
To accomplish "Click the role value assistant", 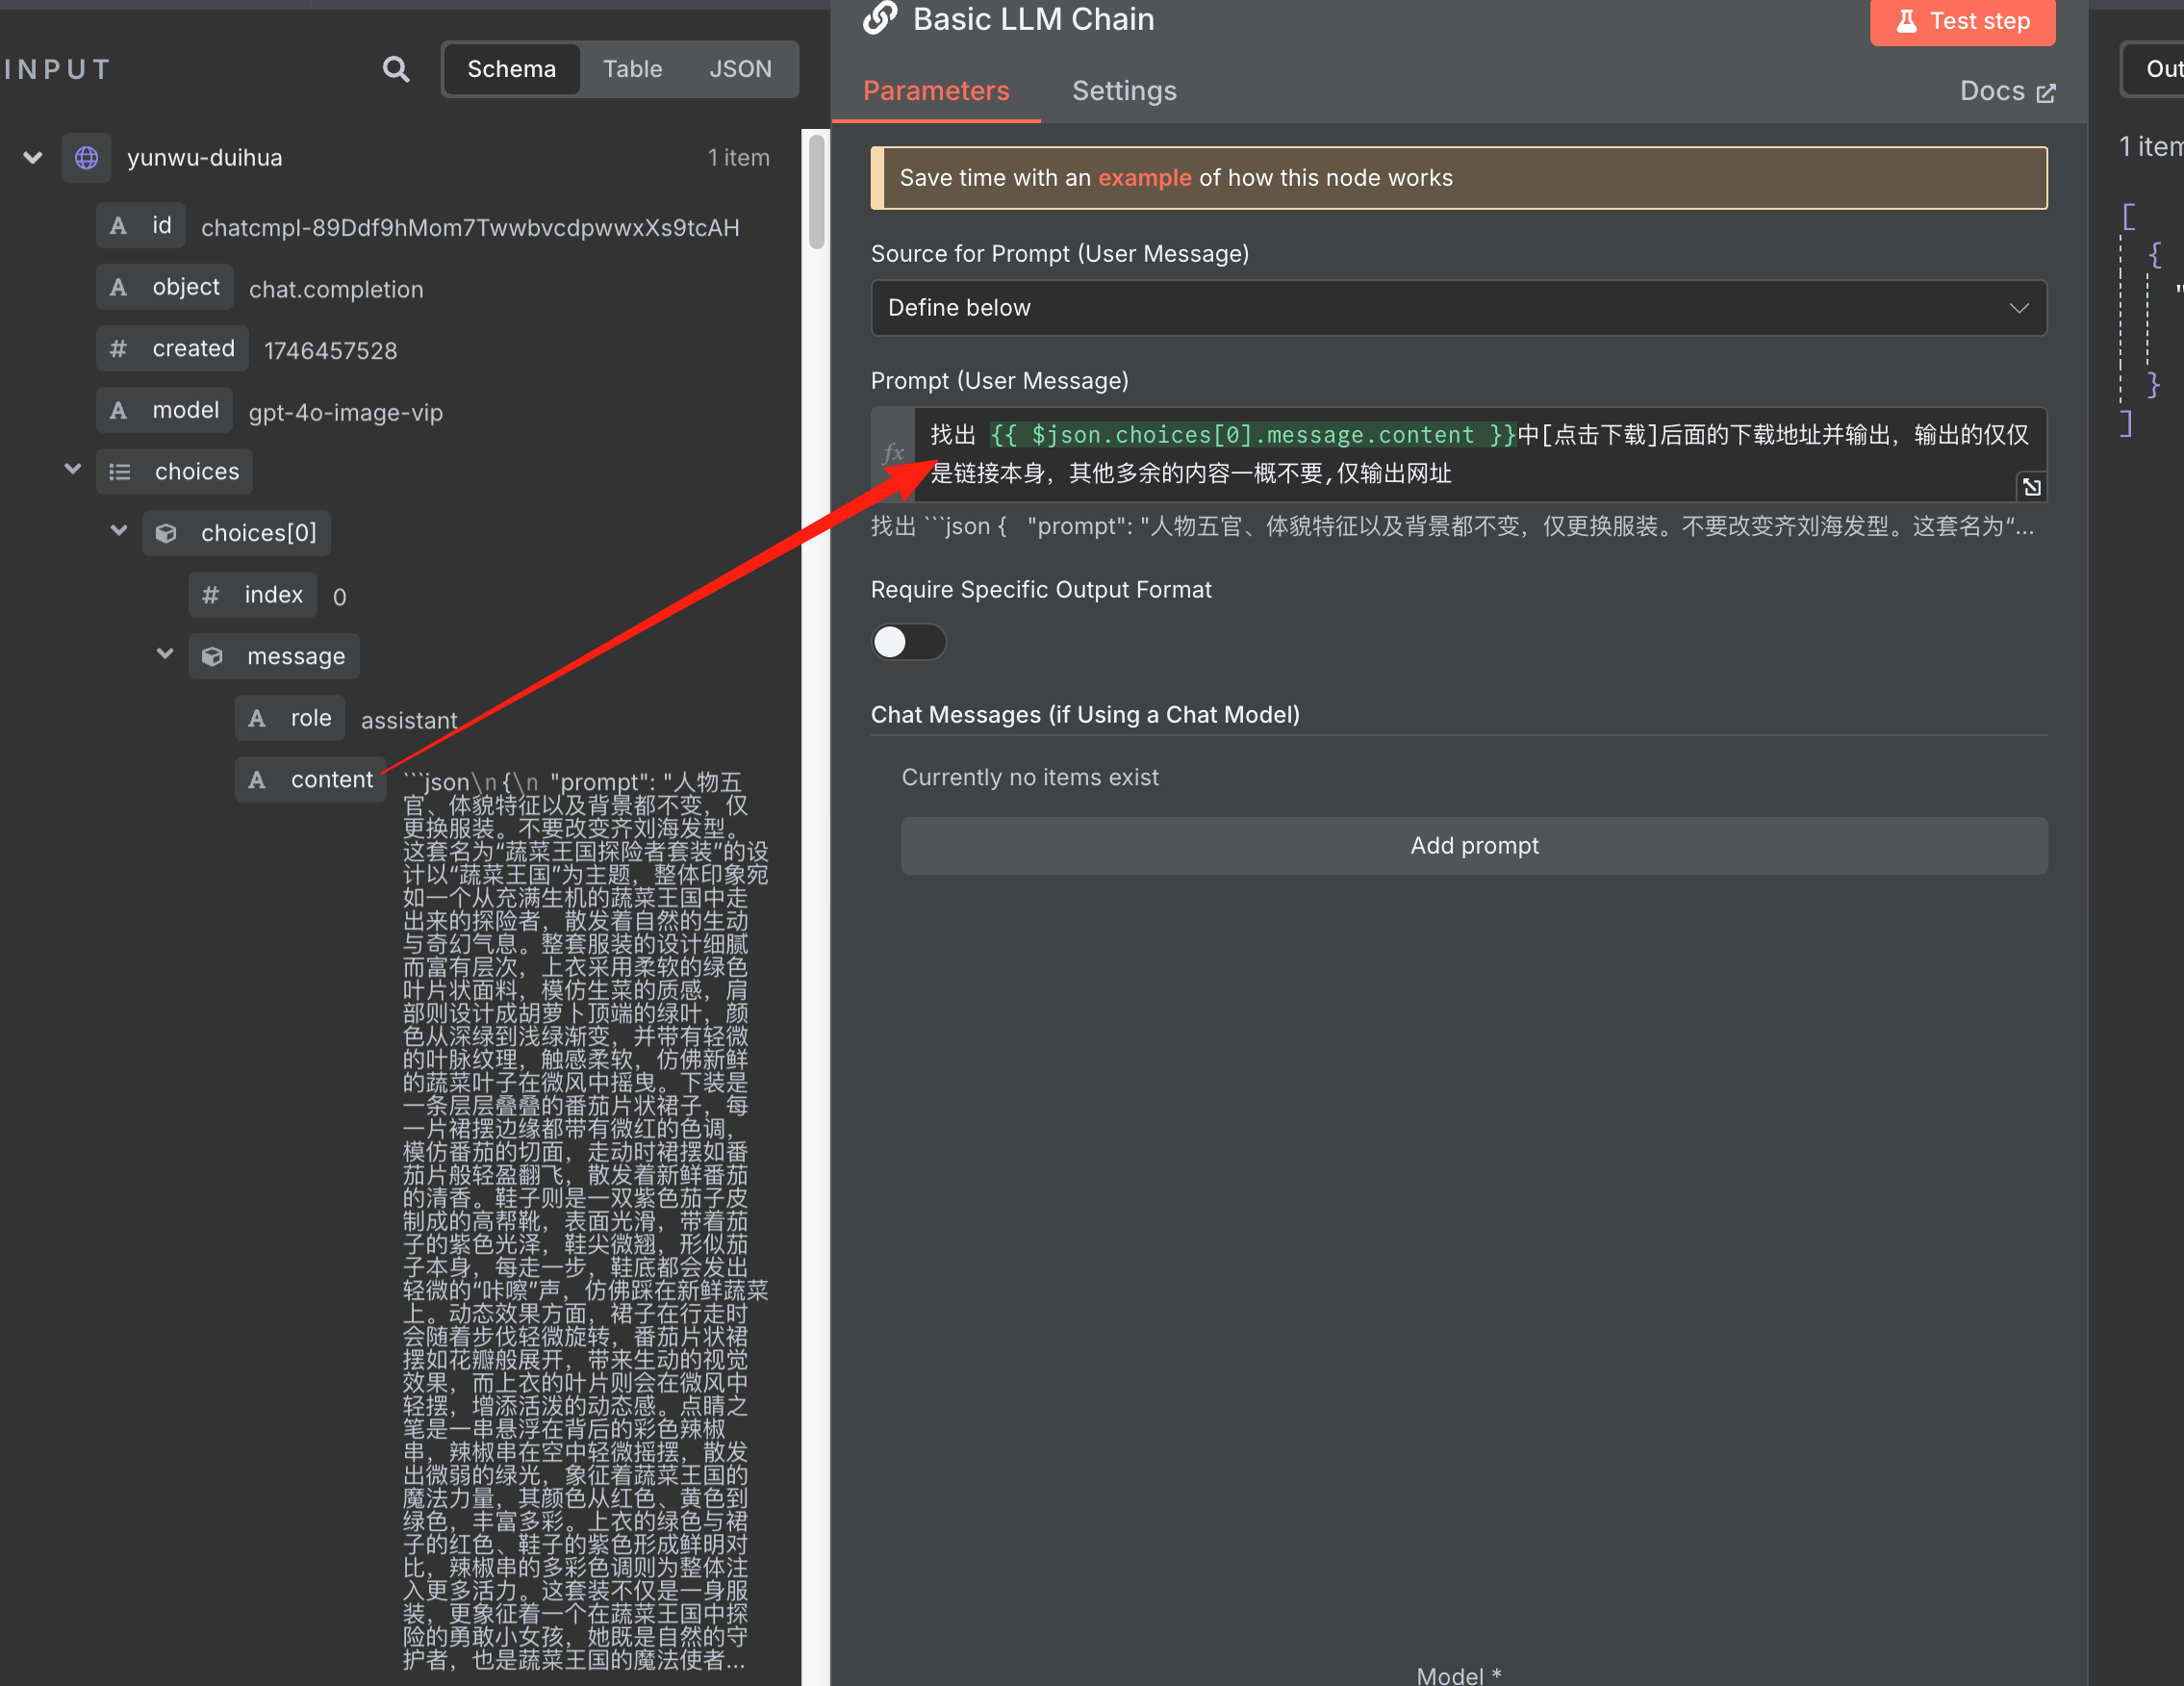I will (409, 720).
